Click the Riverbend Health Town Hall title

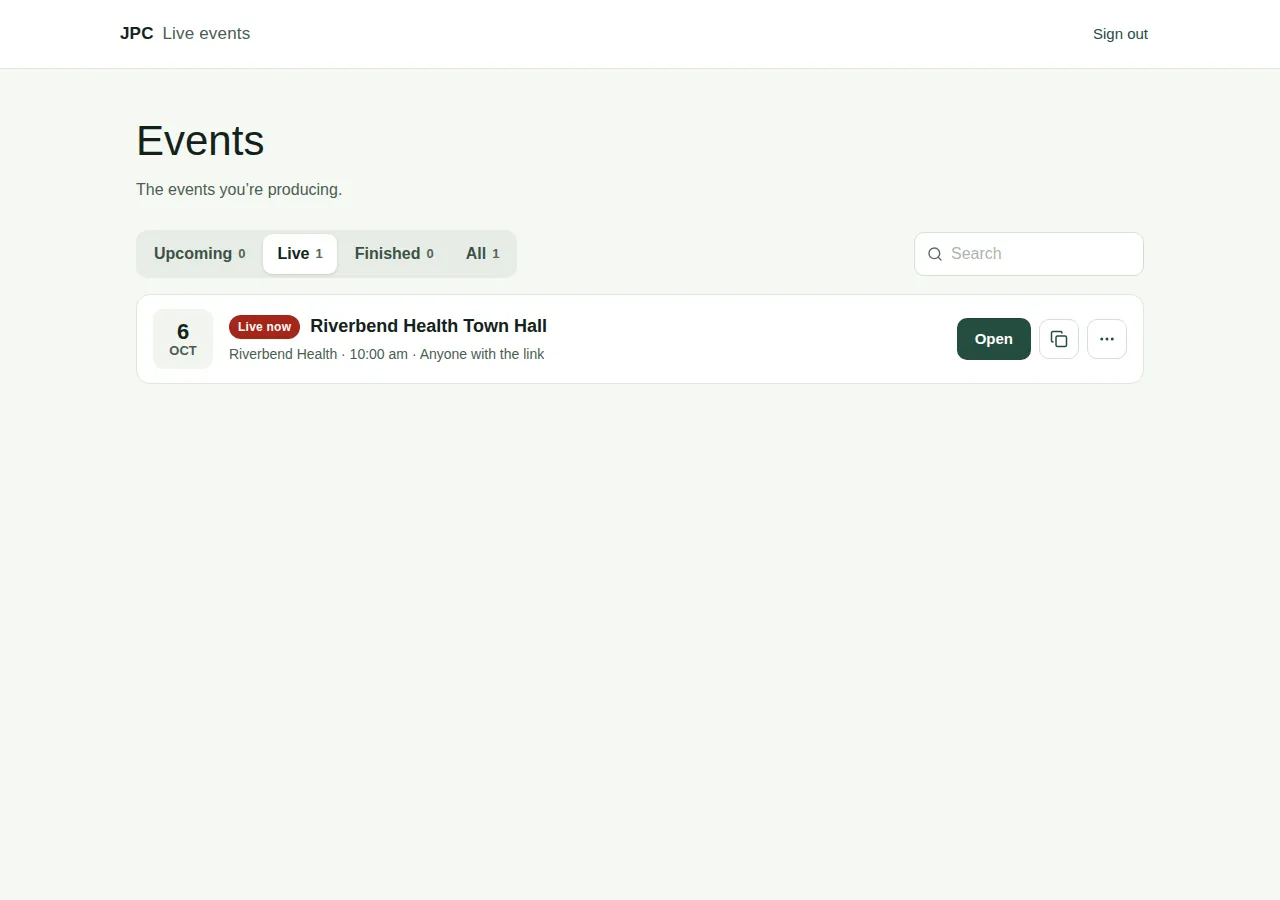point(428,326)
